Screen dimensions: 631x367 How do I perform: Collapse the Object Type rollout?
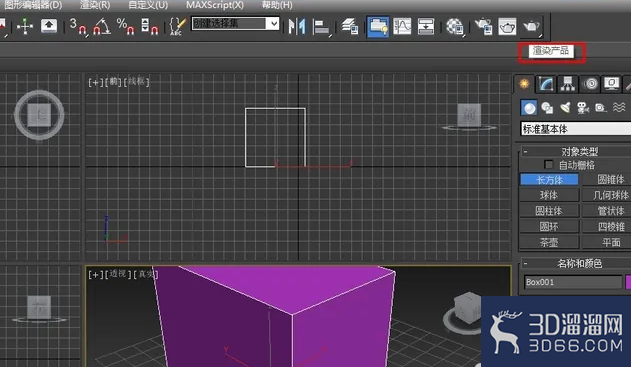point(525,152)
